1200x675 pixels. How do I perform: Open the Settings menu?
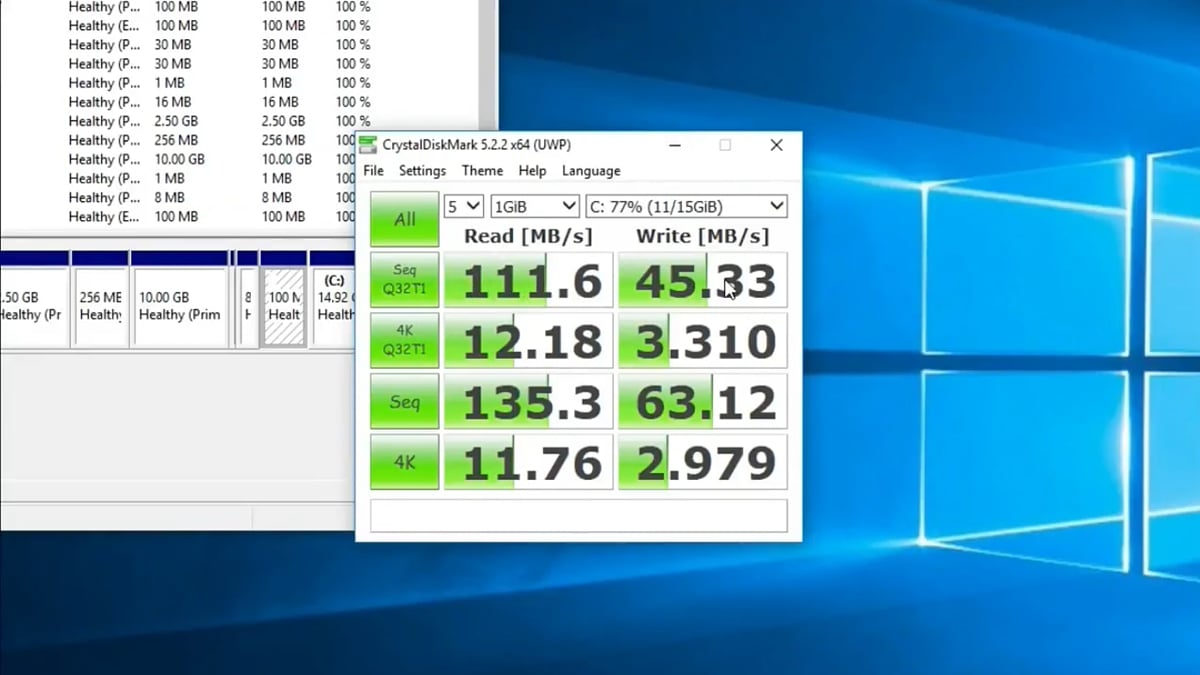click(x=422, y=170)
